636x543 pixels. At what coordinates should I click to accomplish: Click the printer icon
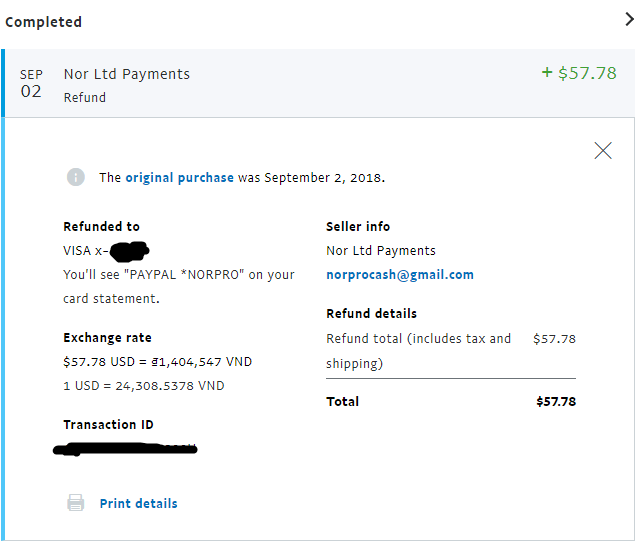click(76, 503)
